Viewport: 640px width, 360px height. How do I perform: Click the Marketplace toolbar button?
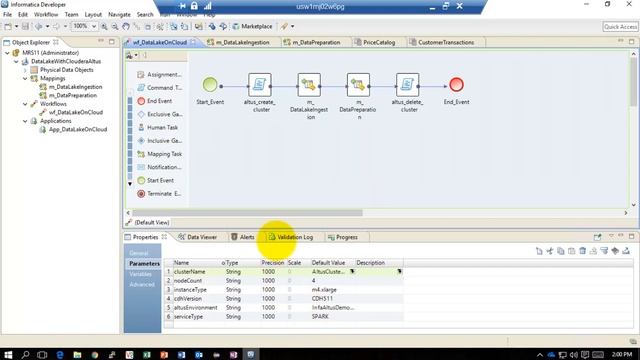(252, 27)
